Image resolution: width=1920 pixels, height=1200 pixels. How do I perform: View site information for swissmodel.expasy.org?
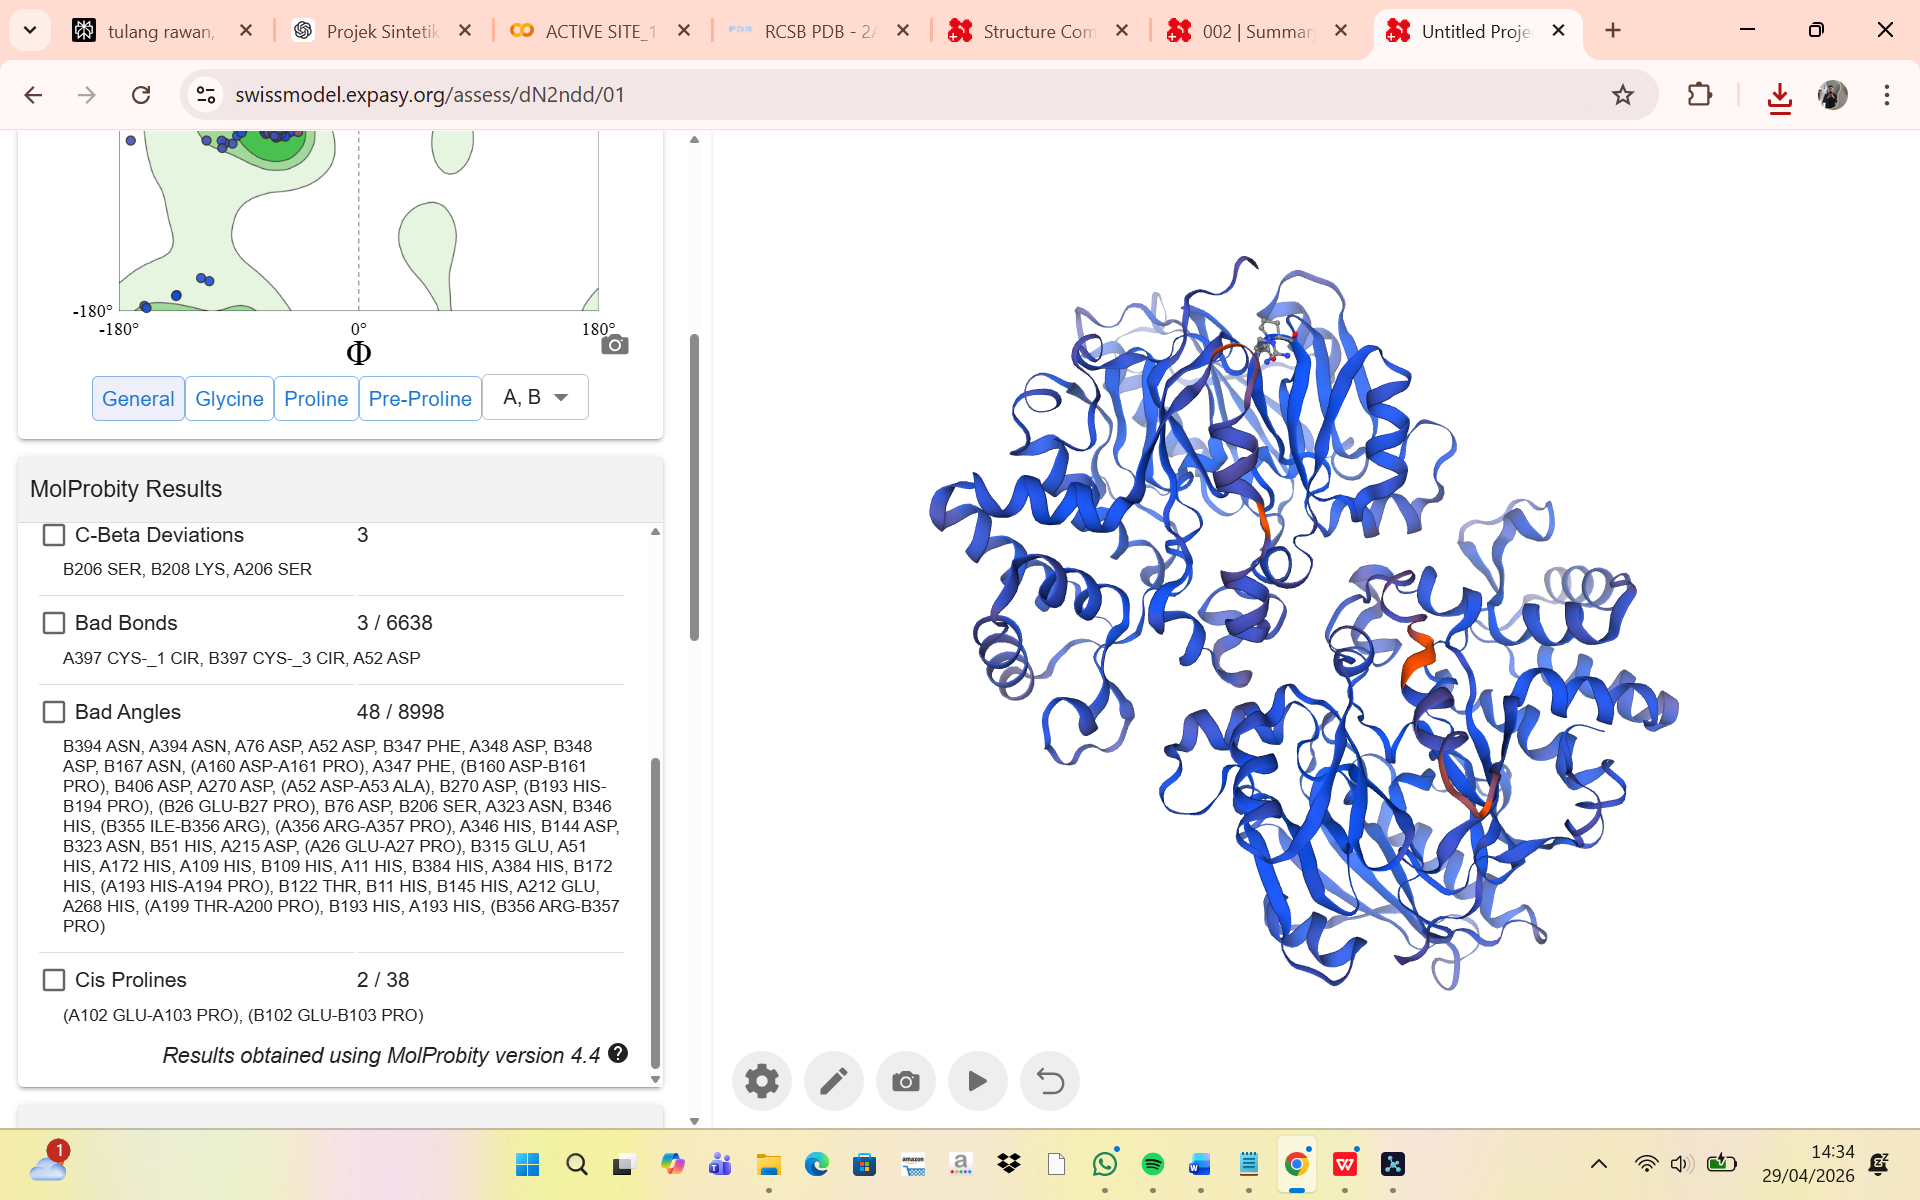coord(206,95)
